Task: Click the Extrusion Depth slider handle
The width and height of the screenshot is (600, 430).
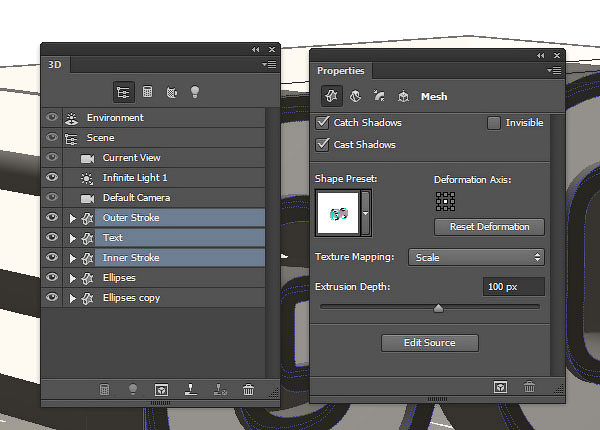Action: (x=438, y=308)
